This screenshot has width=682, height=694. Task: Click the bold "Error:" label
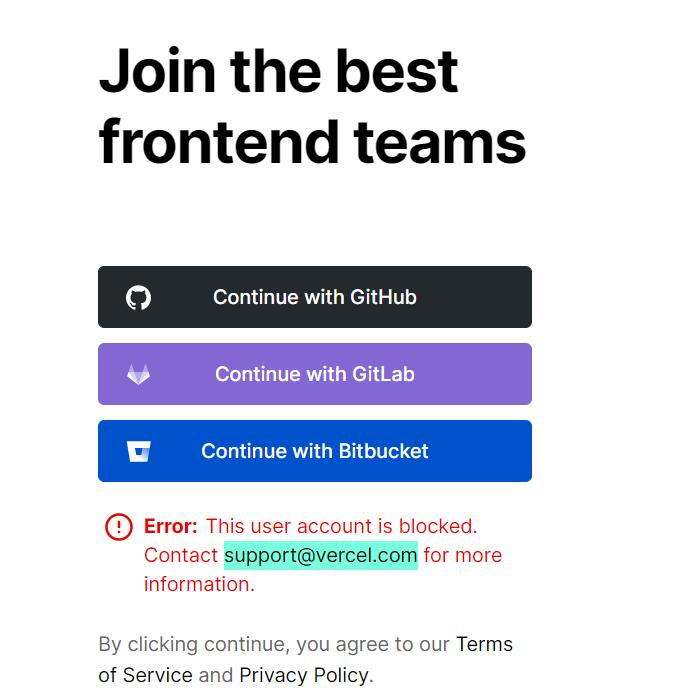[171, 526]
